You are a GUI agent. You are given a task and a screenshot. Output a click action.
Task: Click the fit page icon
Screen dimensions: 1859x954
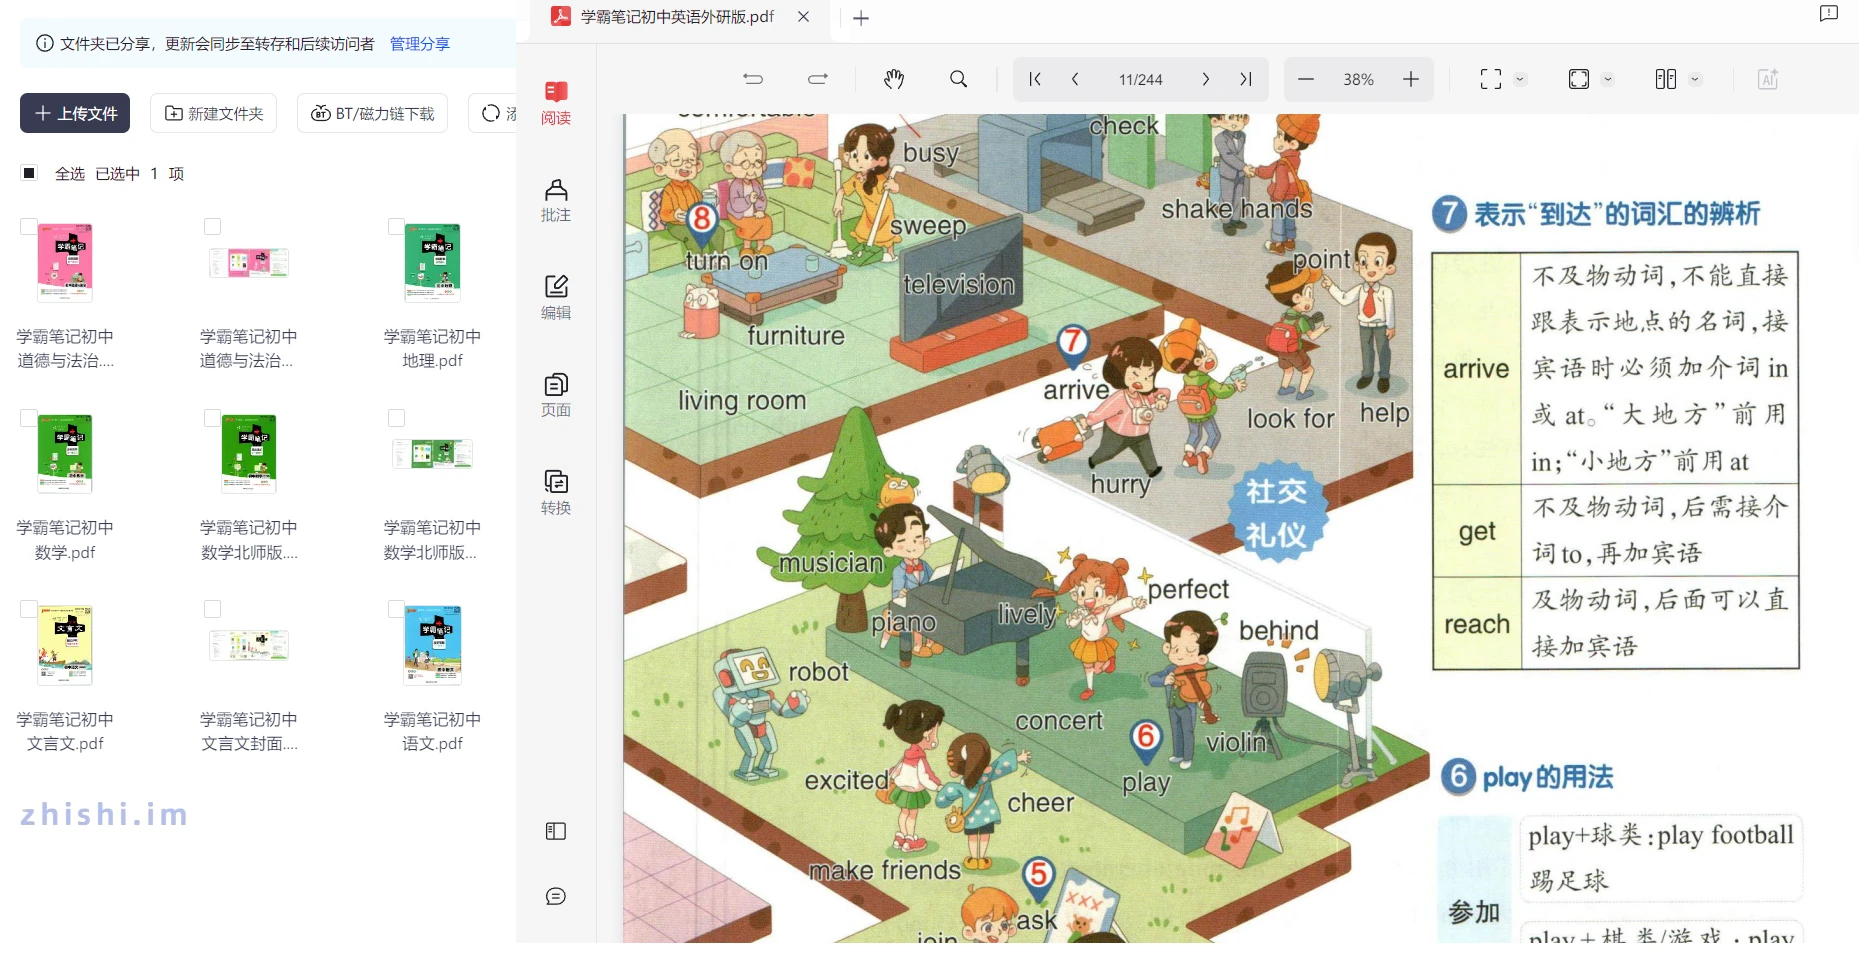pos(1579,79)
